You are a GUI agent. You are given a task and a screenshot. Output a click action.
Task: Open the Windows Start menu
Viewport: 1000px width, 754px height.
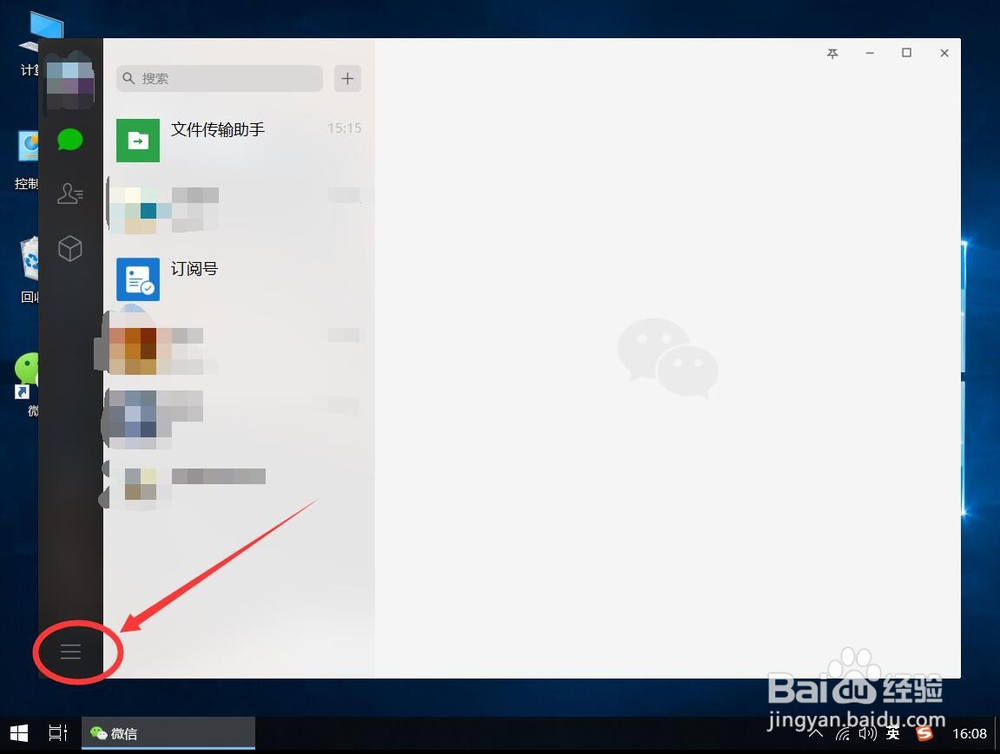[x=19, y=734]
